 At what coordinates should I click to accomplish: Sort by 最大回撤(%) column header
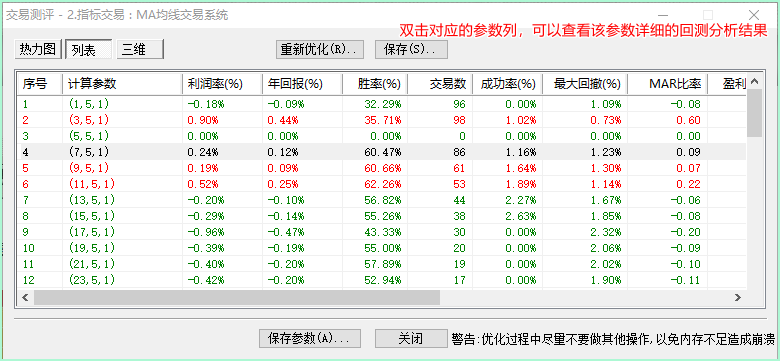click(585, 84)
